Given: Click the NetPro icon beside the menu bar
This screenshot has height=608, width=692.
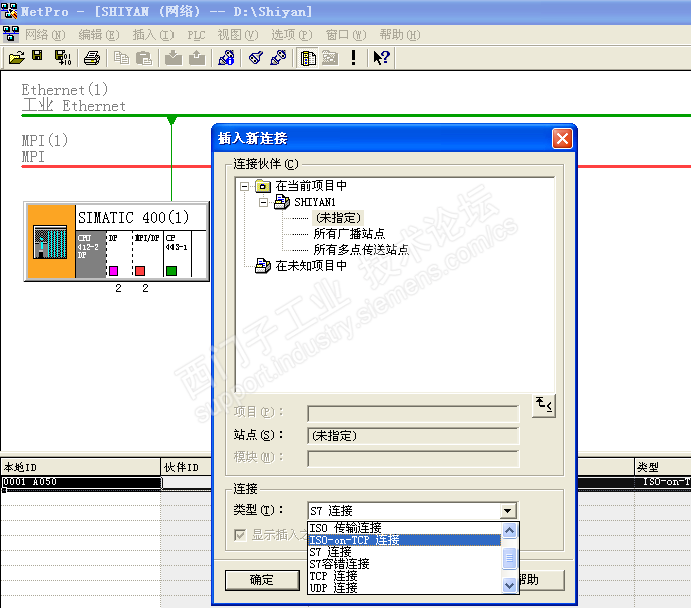Looking at the screenshot, I should (11, 34).
